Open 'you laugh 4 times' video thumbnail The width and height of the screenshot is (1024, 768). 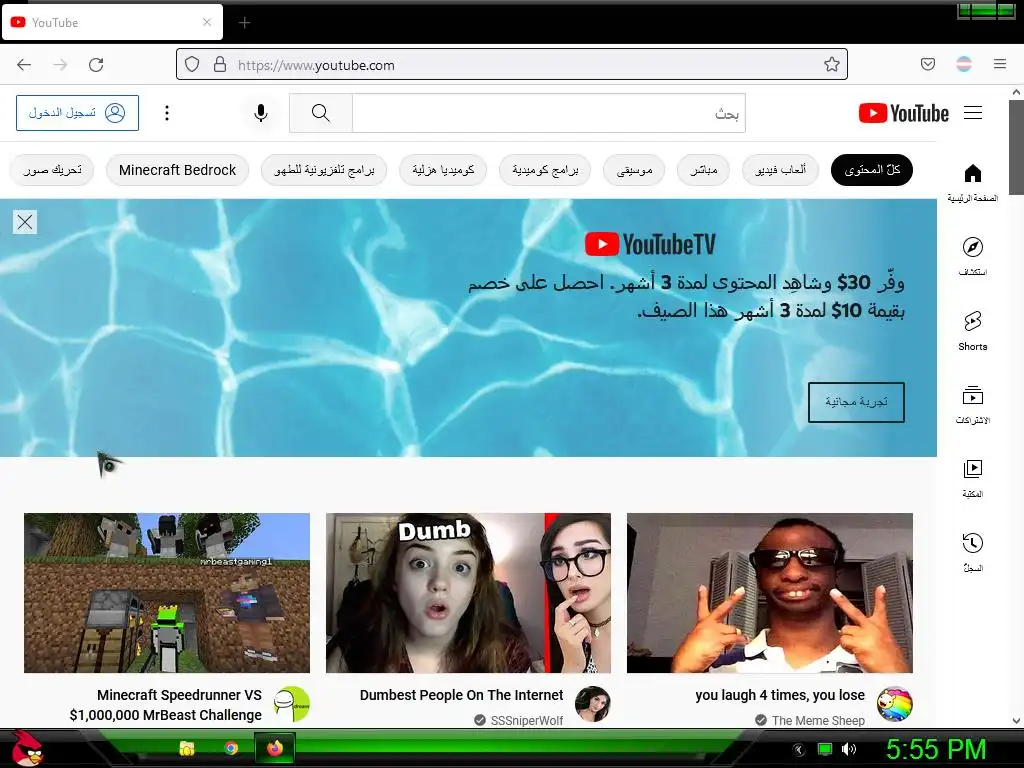[770, 593]
